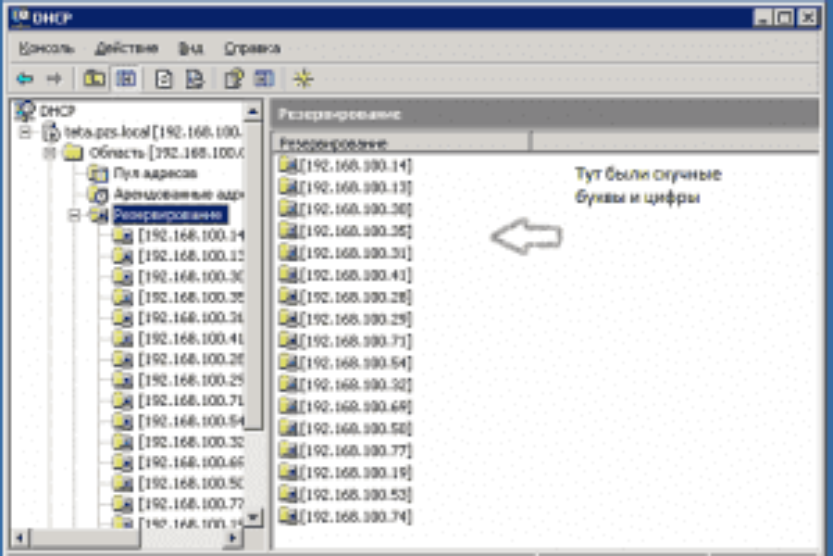Click the Область folder icon in tree
This screenshot has height=556, width=833.
pyautogui.click(x=73, y=153)
